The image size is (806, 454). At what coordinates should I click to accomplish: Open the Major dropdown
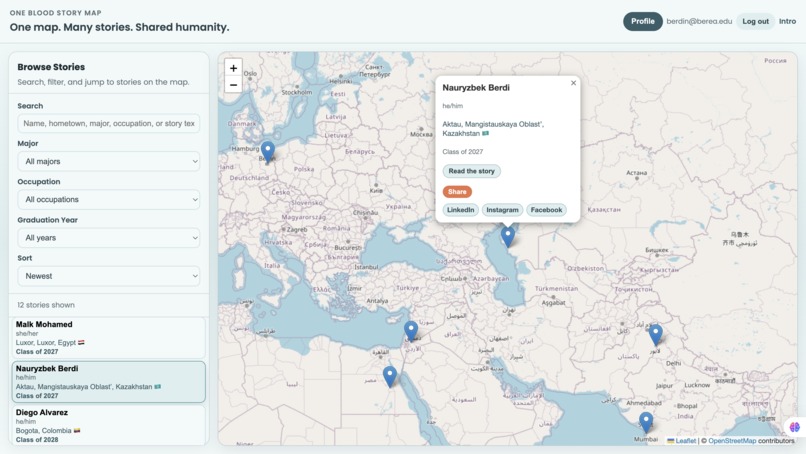108,161
